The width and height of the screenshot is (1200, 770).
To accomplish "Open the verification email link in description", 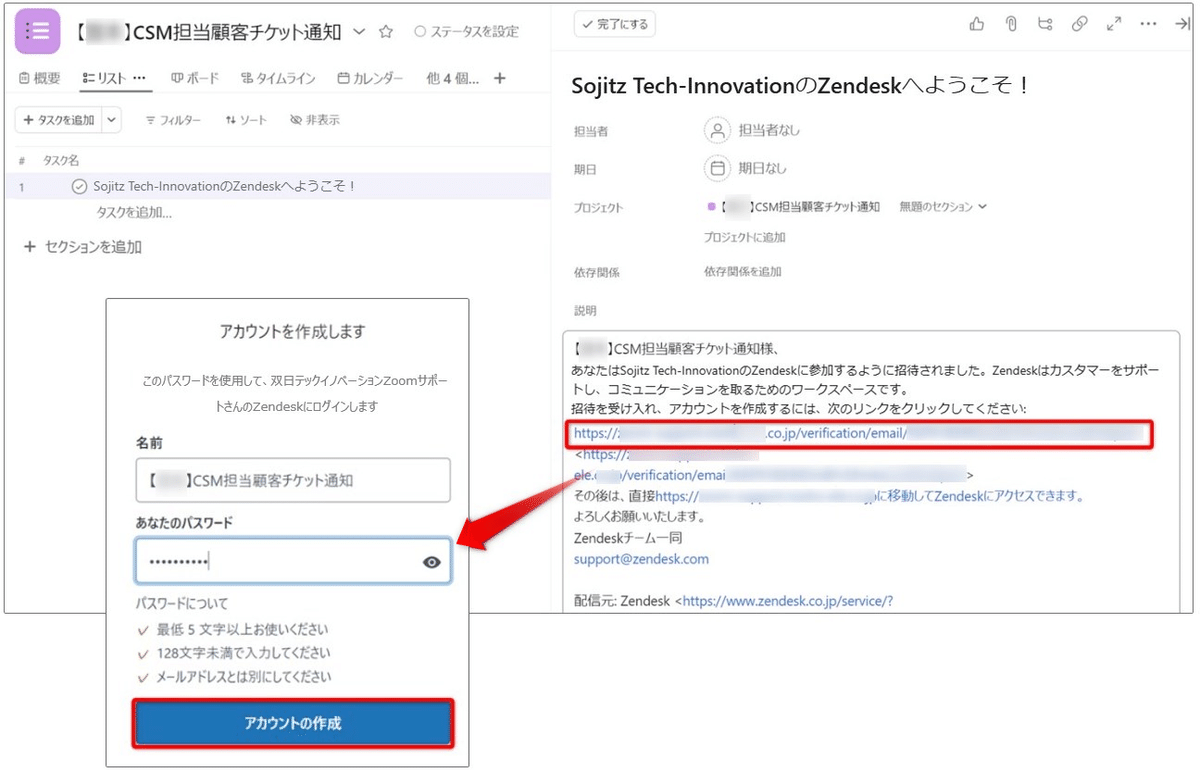I will [x=859, y=433].
